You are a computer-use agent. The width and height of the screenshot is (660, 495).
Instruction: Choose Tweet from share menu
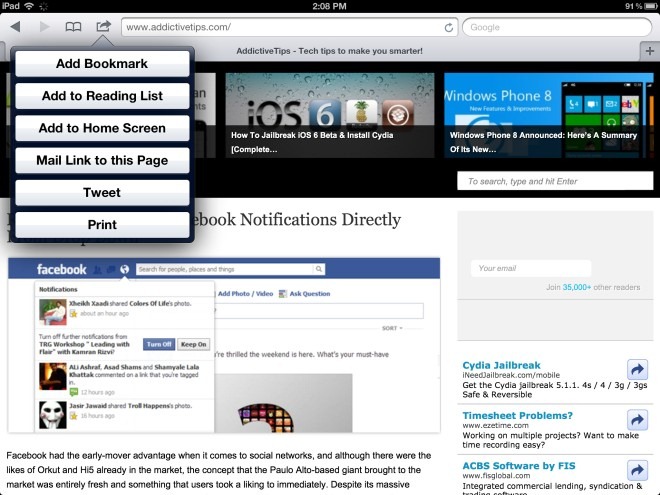pos(102,192)
